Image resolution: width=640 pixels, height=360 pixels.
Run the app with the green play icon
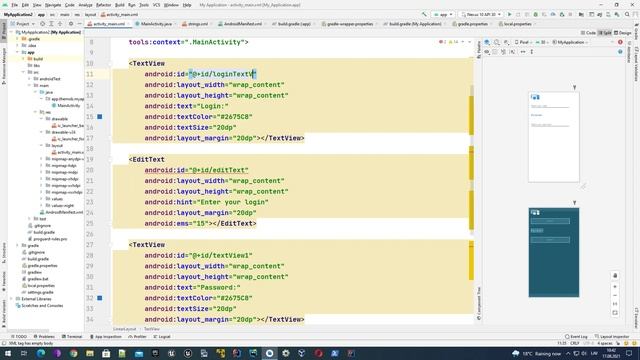509,14
